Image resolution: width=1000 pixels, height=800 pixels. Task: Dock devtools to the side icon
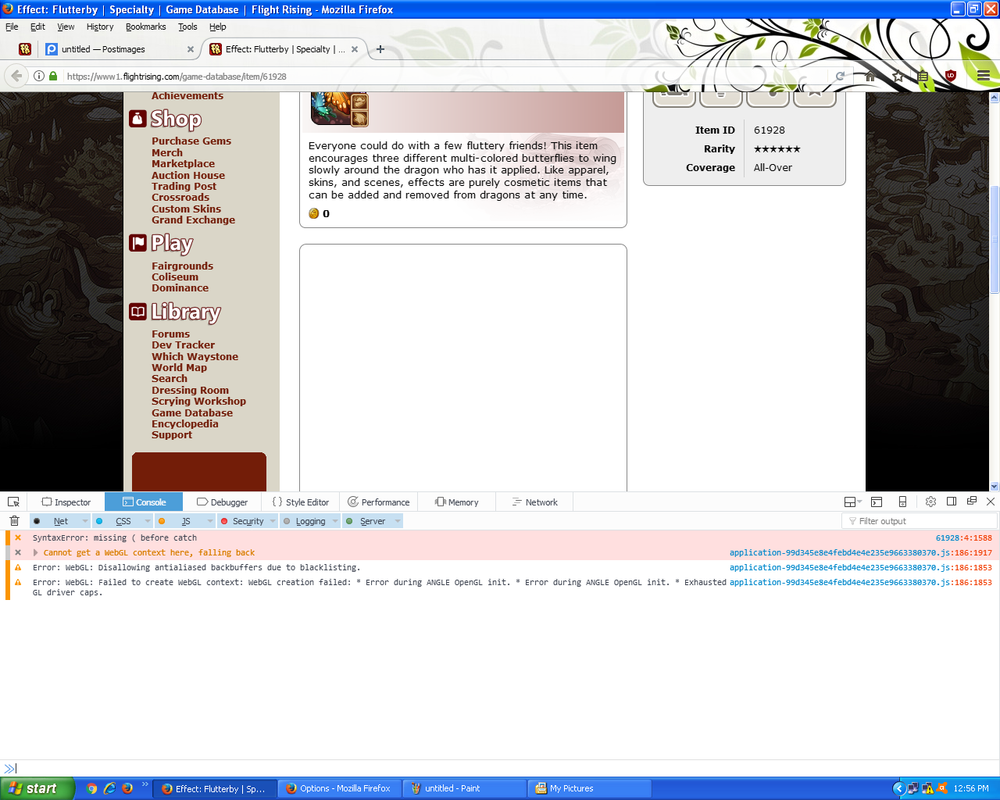[952, 501]
